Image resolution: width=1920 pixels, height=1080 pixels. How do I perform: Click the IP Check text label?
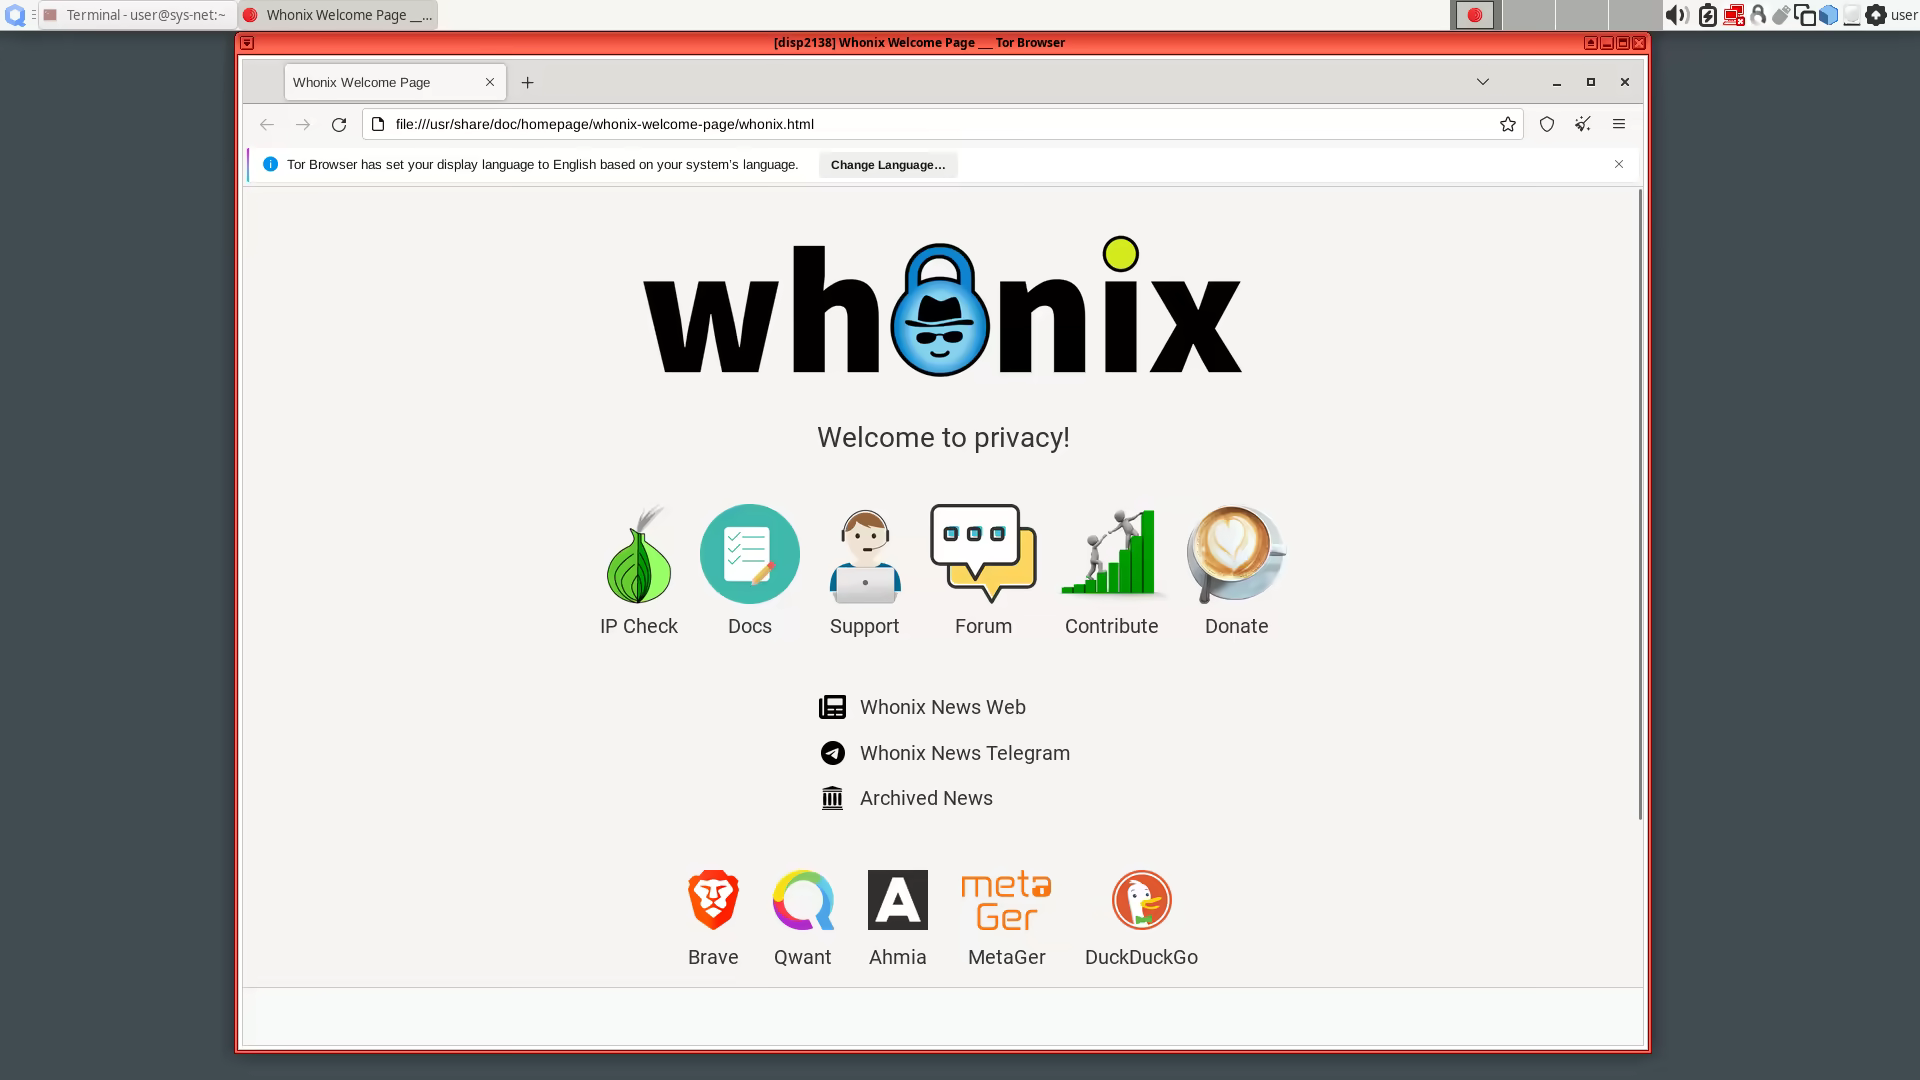(639, 626)
